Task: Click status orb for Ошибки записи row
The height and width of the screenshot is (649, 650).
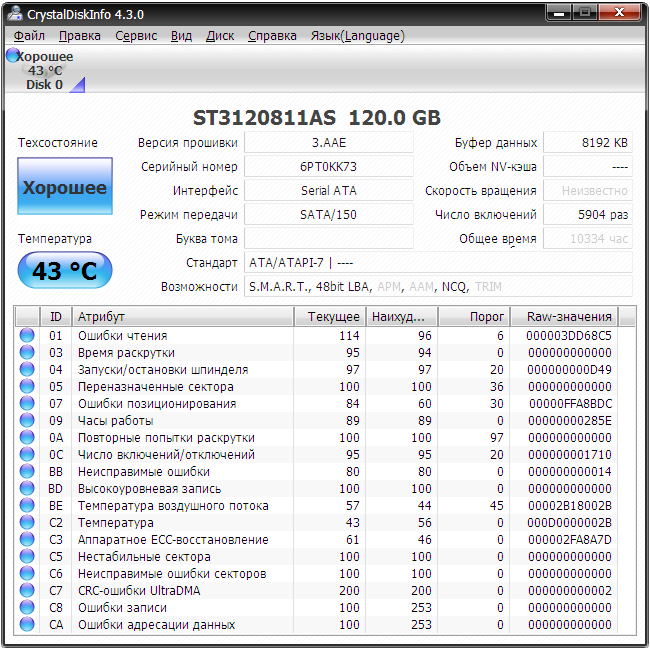Action: [27, 607]
